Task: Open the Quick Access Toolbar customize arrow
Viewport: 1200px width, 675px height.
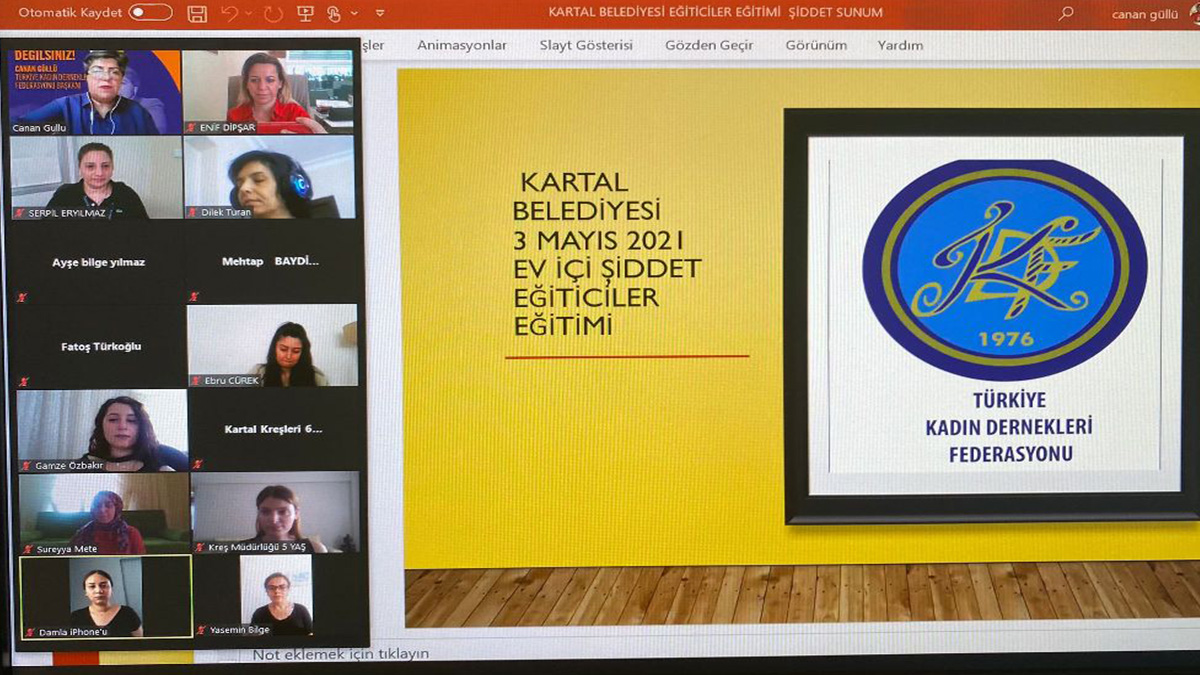Action: pyautogui.click(x=379, y=14)
